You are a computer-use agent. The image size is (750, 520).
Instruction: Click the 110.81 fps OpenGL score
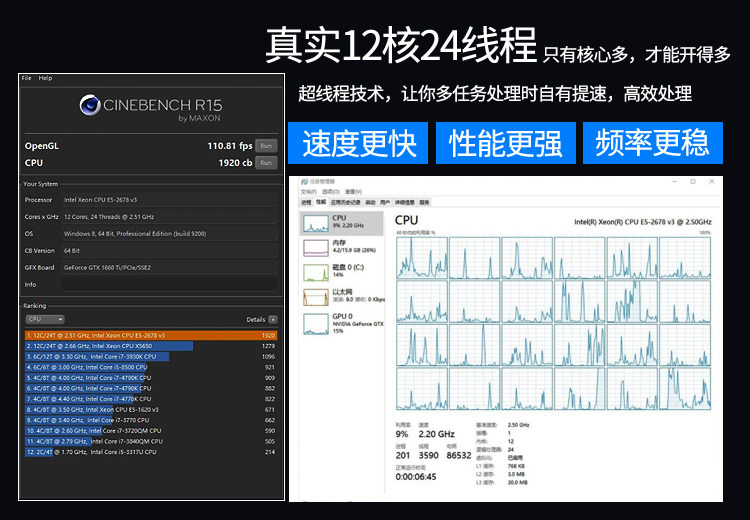(x=230, y=146)
